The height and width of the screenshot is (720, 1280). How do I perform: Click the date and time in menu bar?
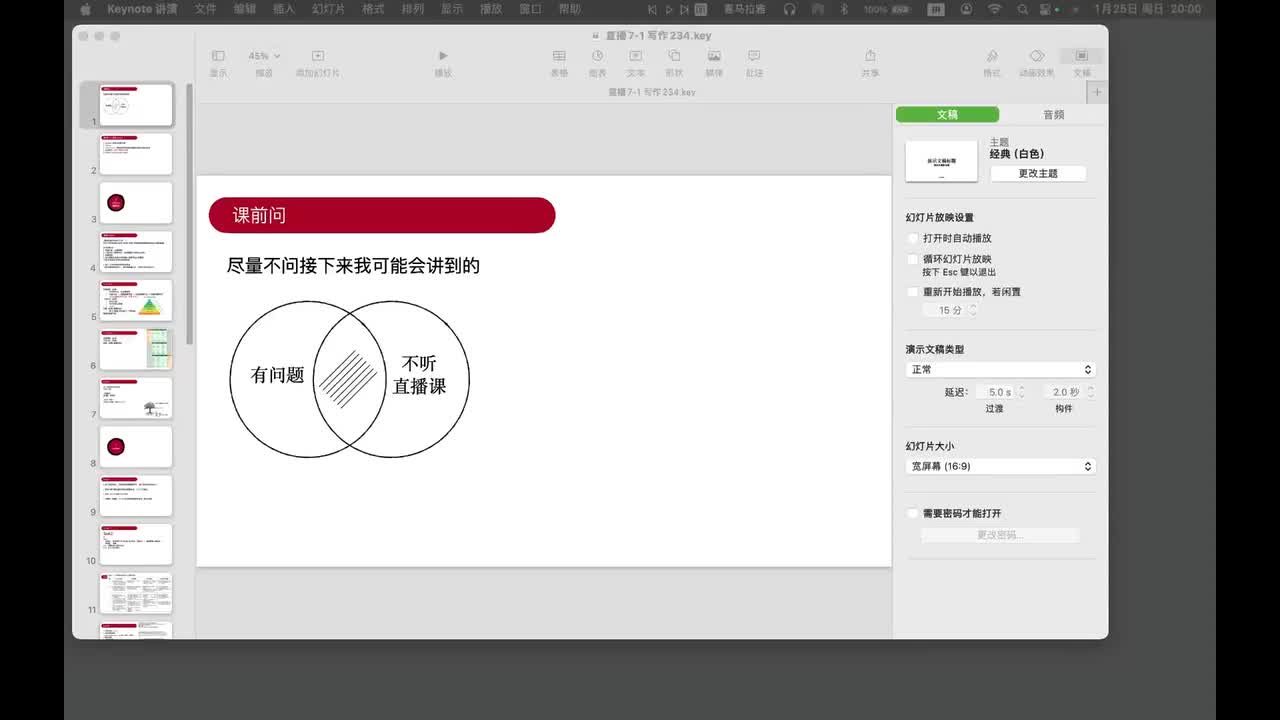tap(1147, 9)
